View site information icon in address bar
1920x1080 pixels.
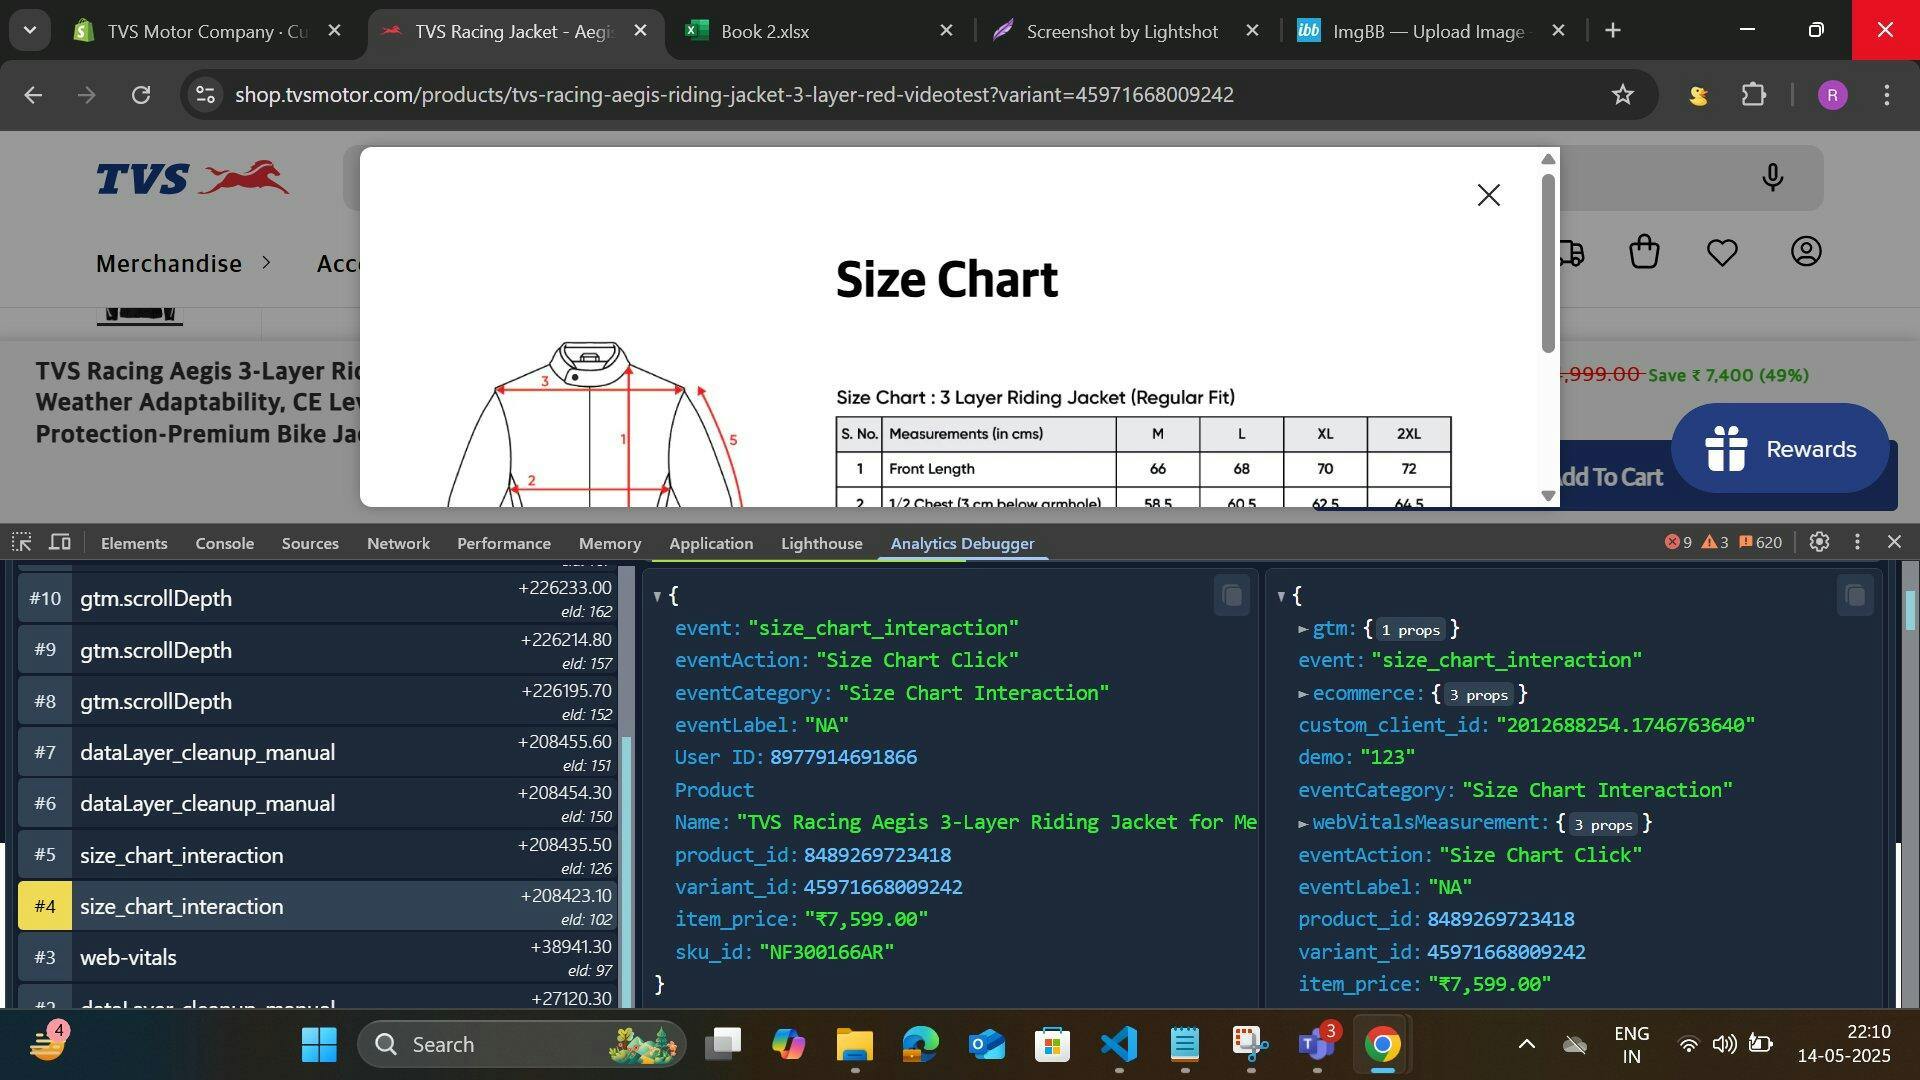(x=205, y=95)
